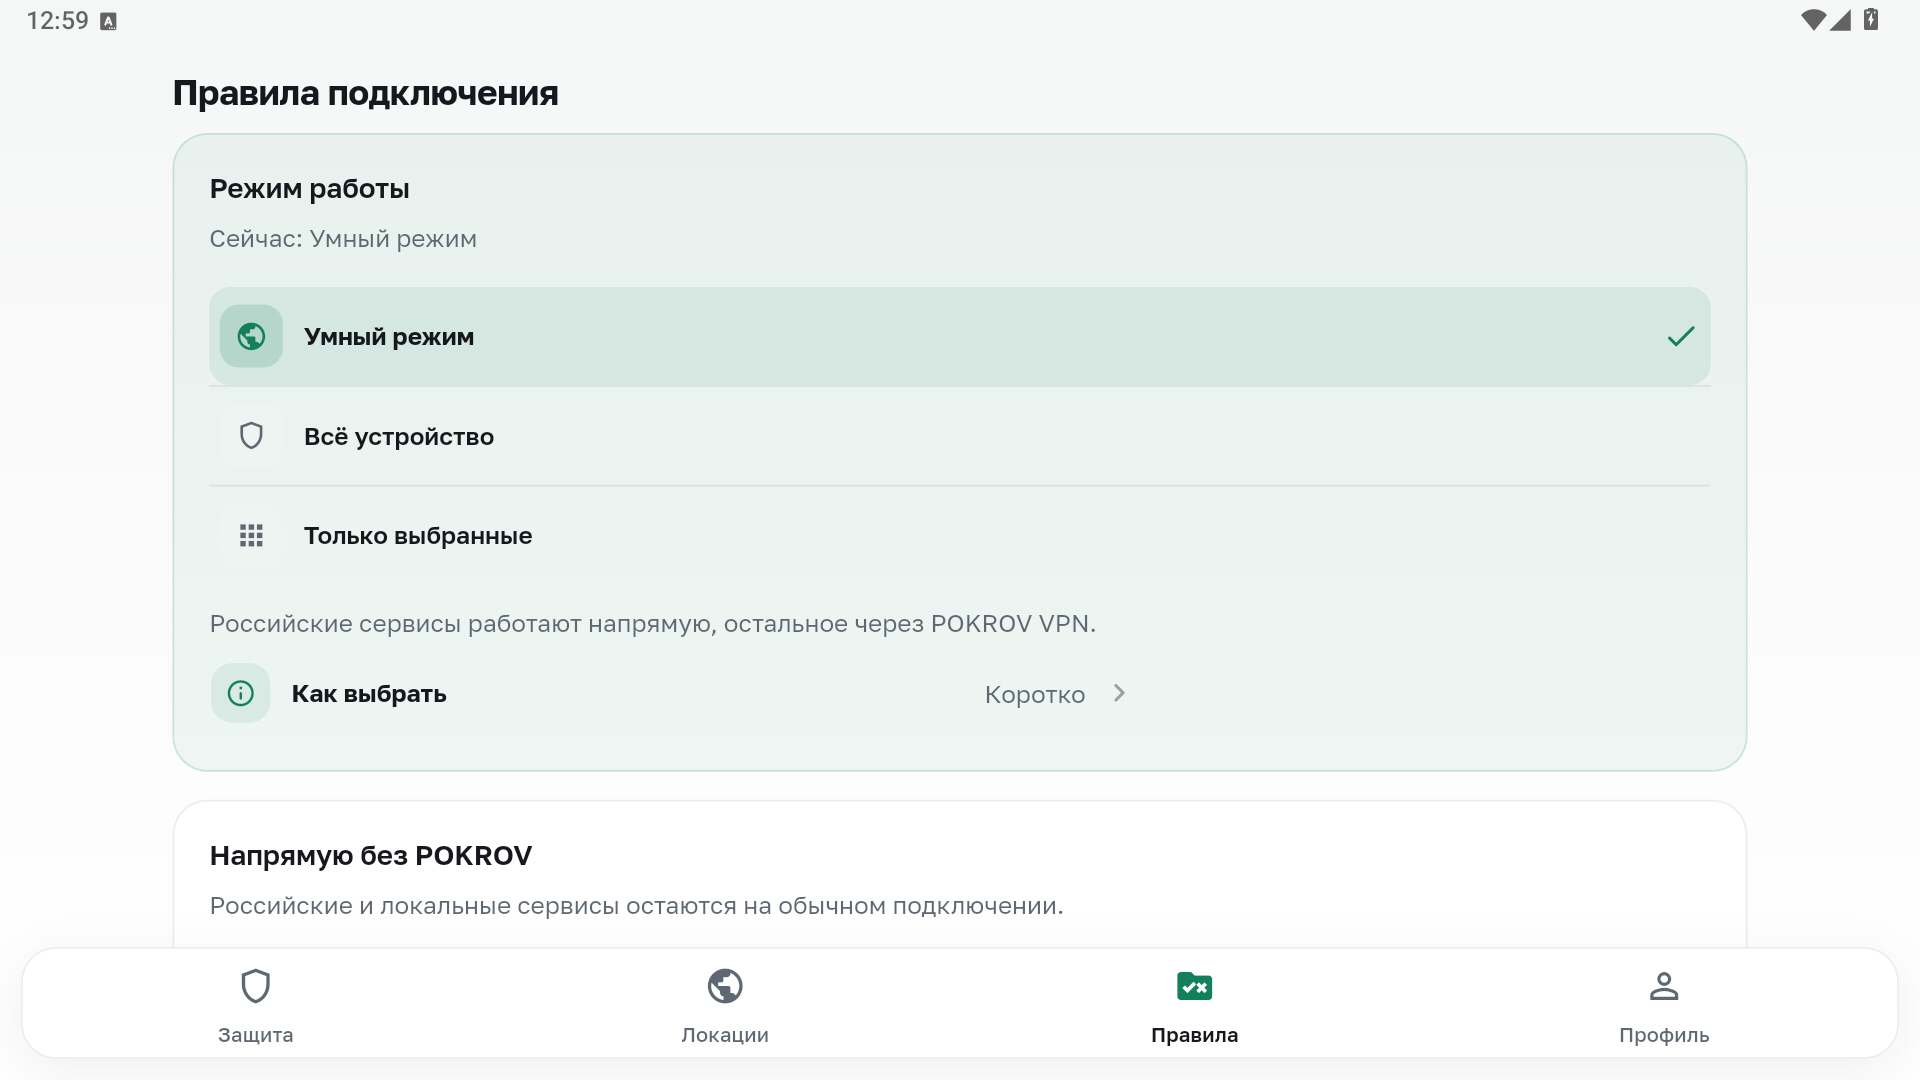Click the Wi-Fi icon in status bar

click(x=1813, y=20)
